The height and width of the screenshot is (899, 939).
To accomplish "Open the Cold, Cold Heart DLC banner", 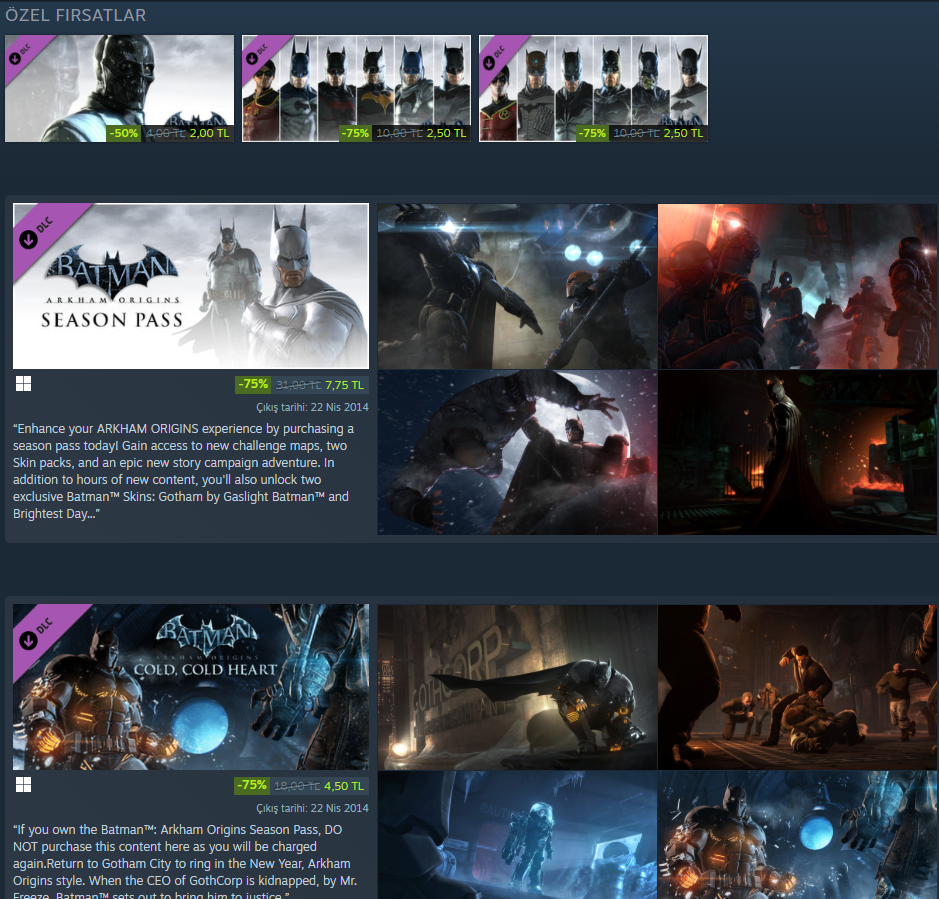I will pyautogui.click(x=191, y=687).
